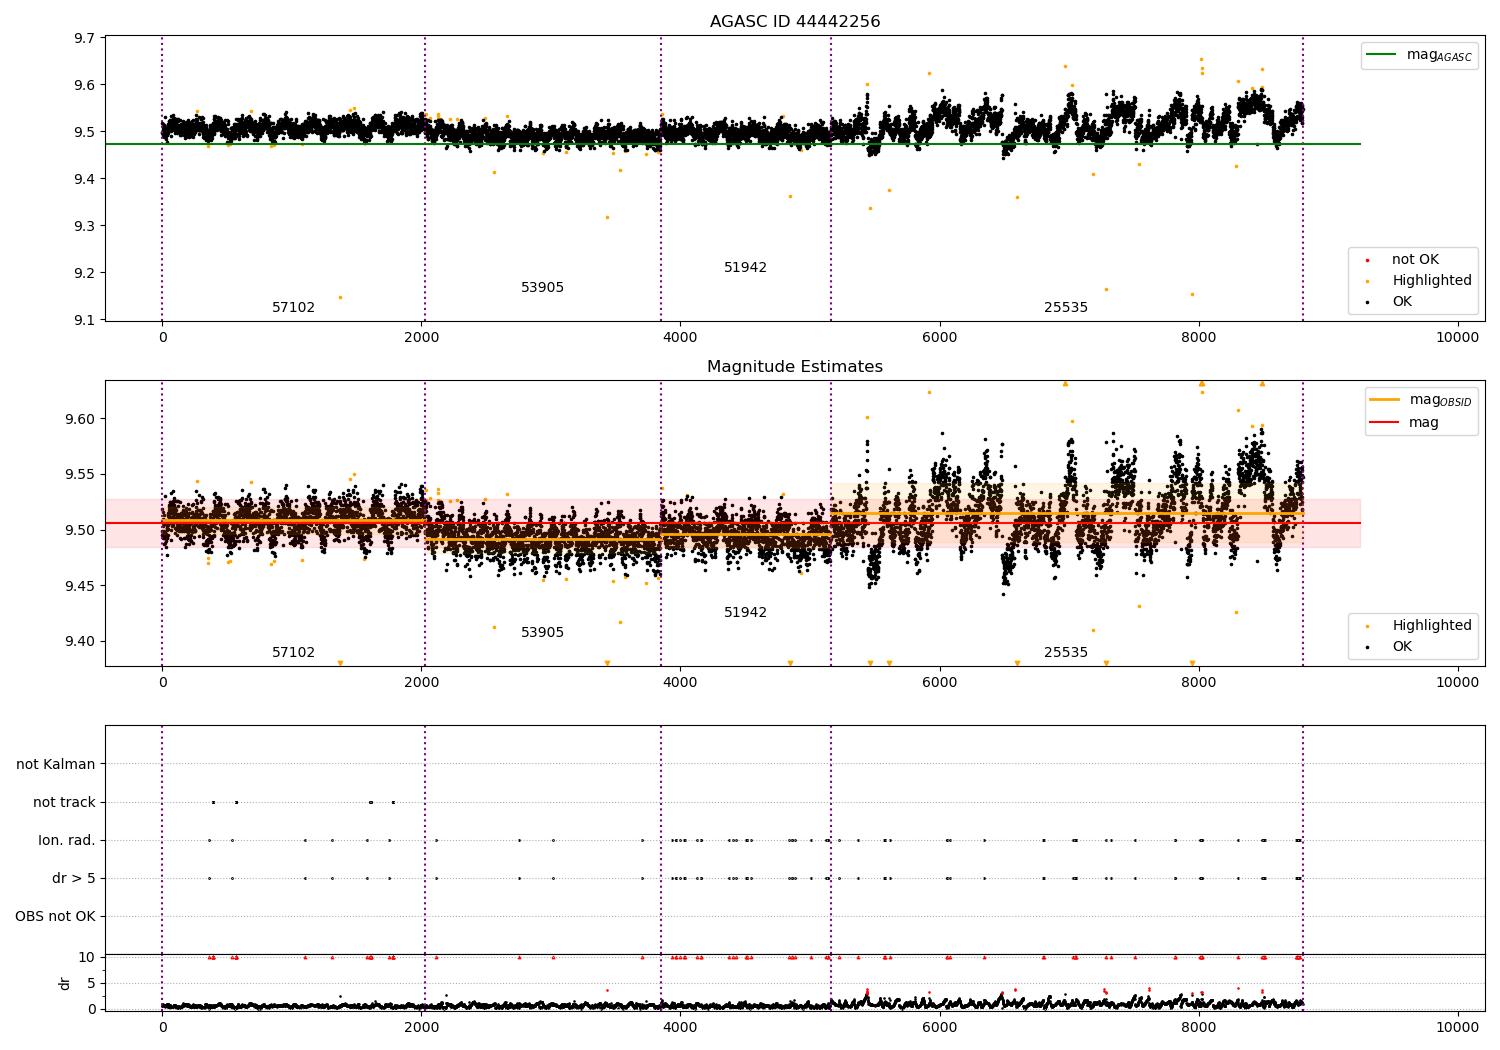Click 4000 x-axis tick under Magnitude Estimates plot
Screen dimensions: 1500x1050
681,683
